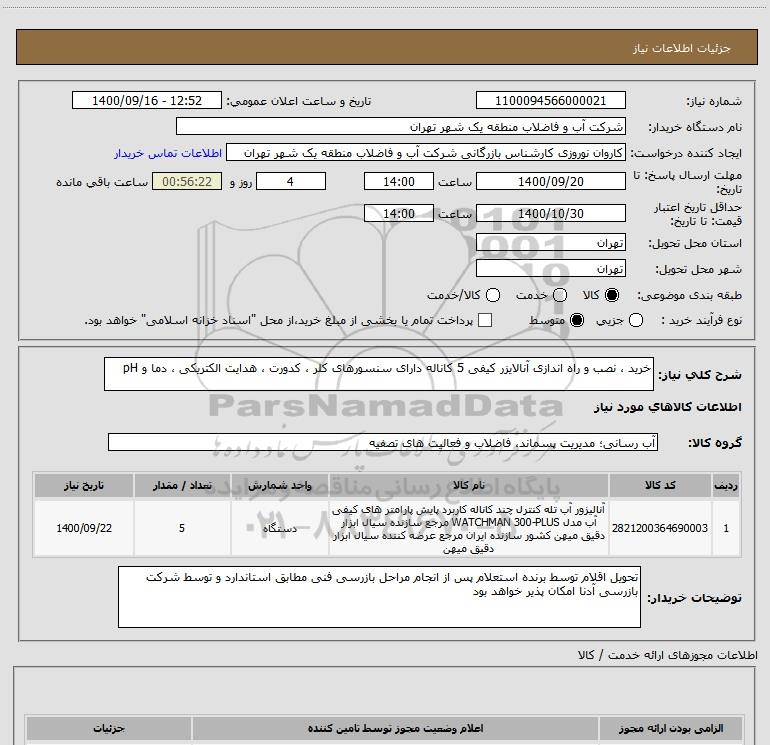
Task: Click the general description text box شرح کلی نیاز
Action: [379, 374]
